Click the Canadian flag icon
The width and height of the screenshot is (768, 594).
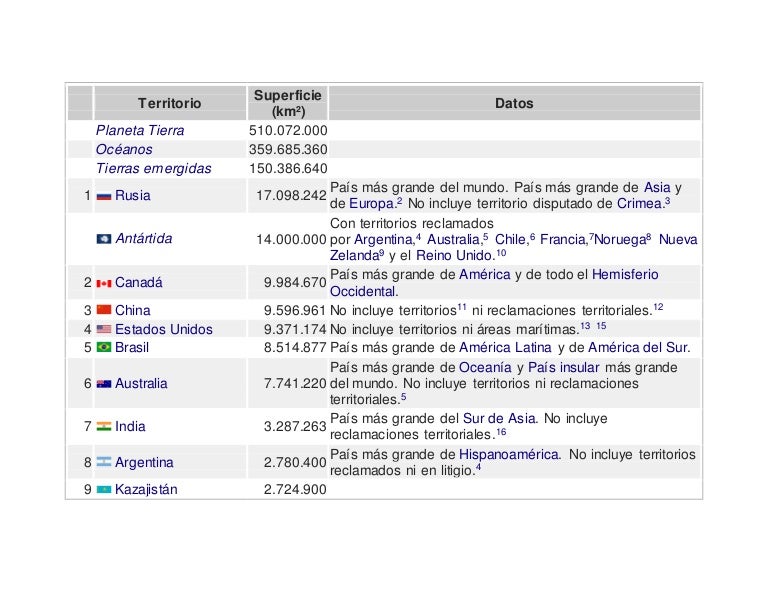tap(104, 283)
